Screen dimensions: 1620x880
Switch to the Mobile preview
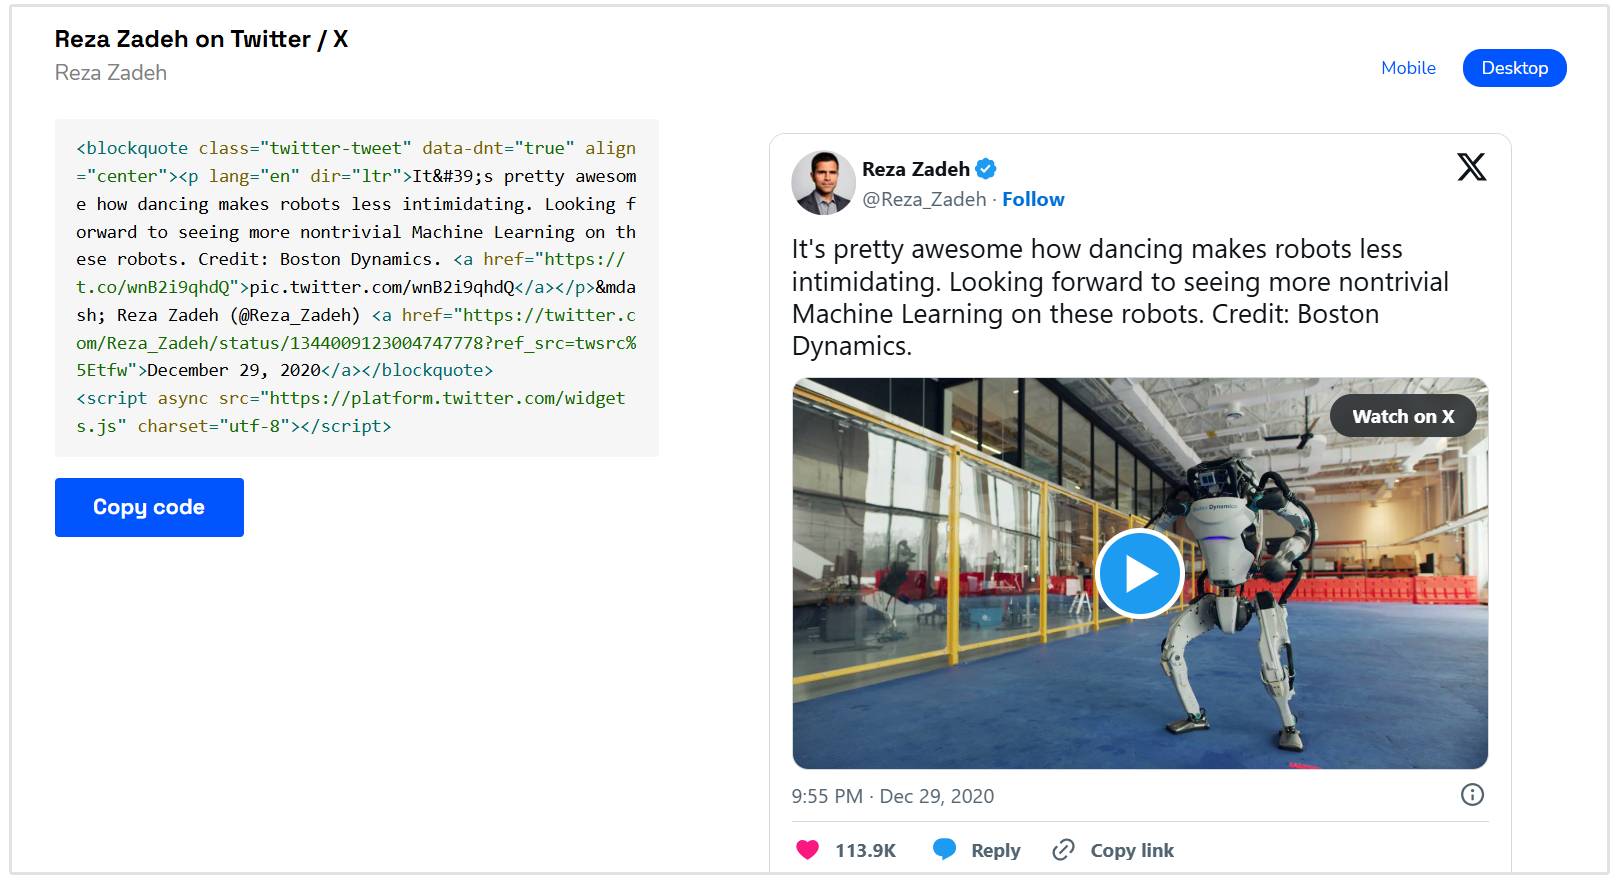tap(1408, 68)
